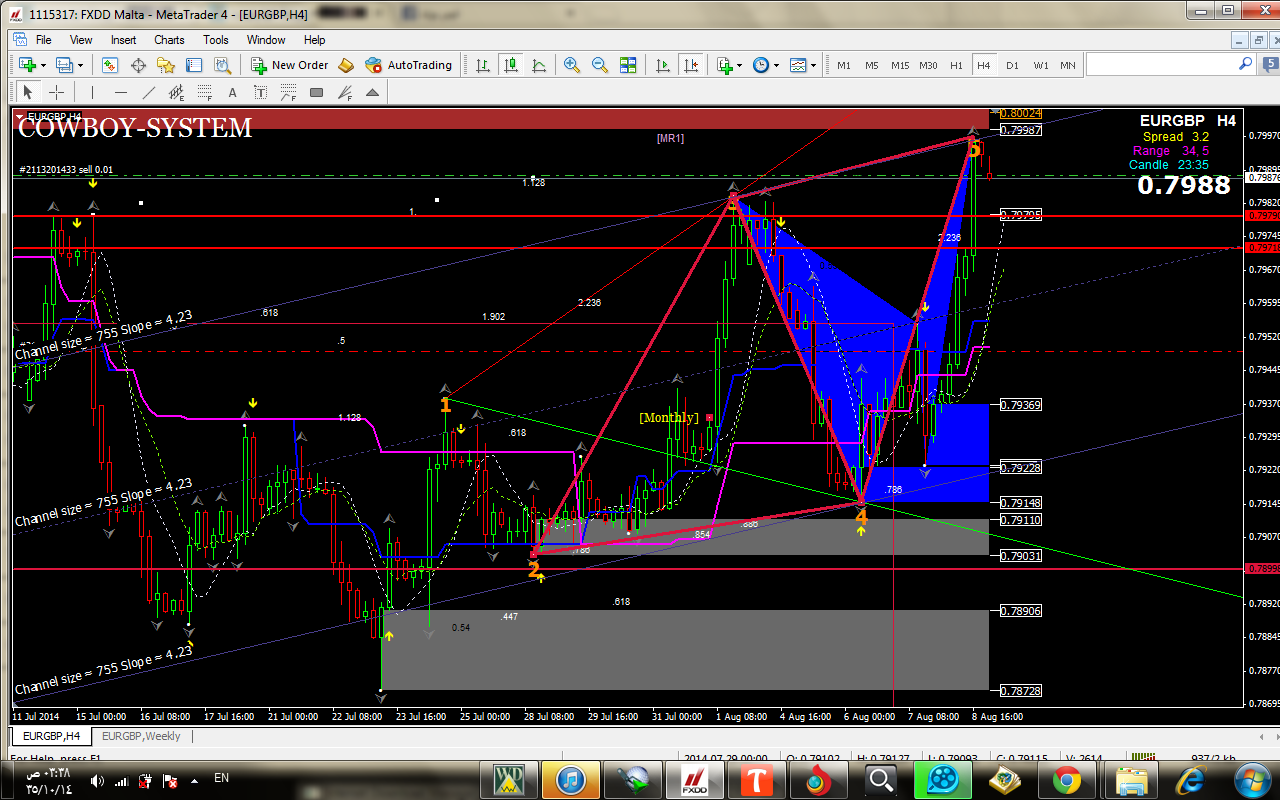Select the Fibonacci Arcs tool
The height and width of the screenshot is (800, 1280).
click(289, 92)
